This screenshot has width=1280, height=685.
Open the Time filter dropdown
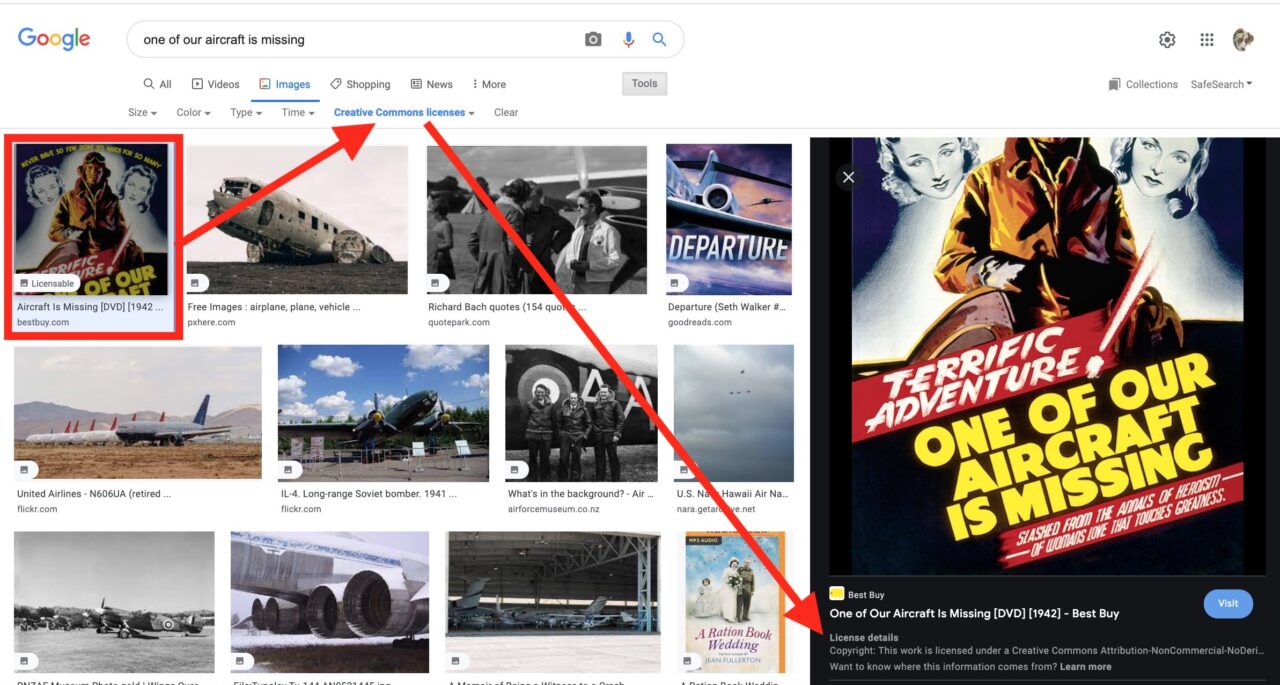[x=298, y=112]
